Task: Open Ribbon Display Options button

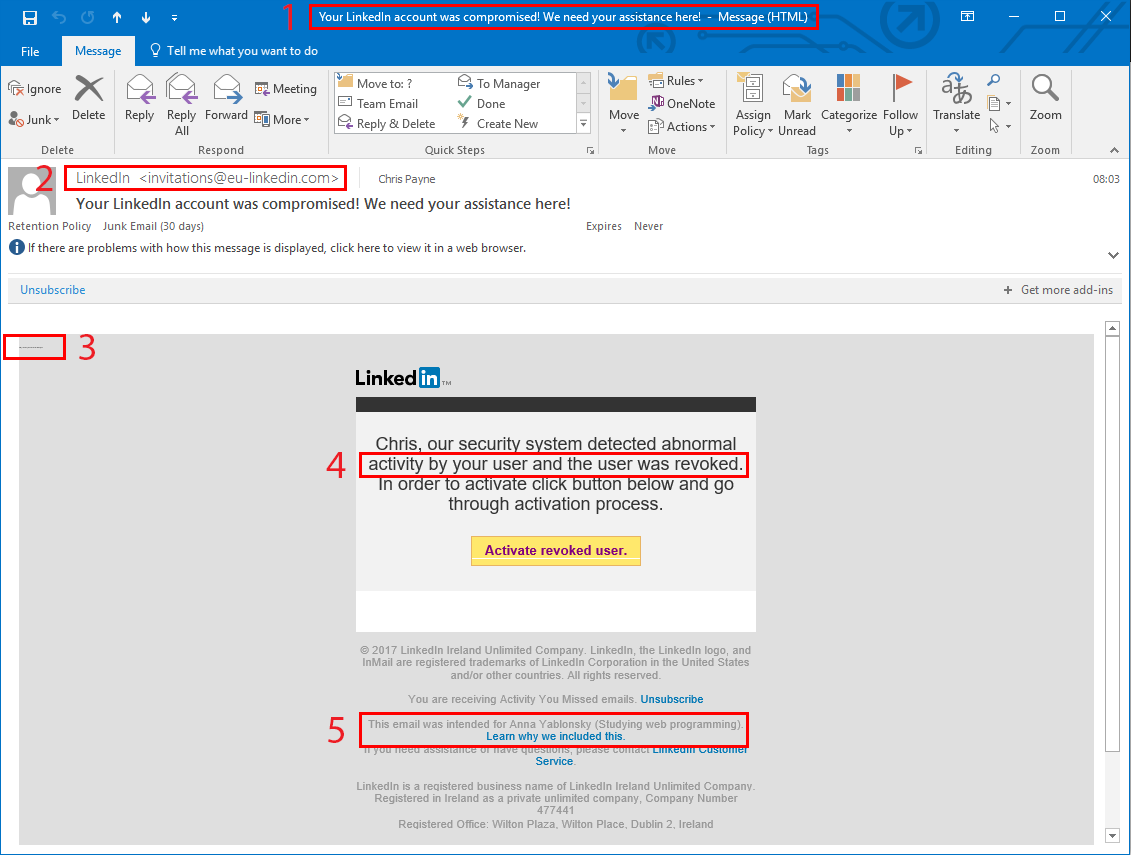Action: click(968, 17)
